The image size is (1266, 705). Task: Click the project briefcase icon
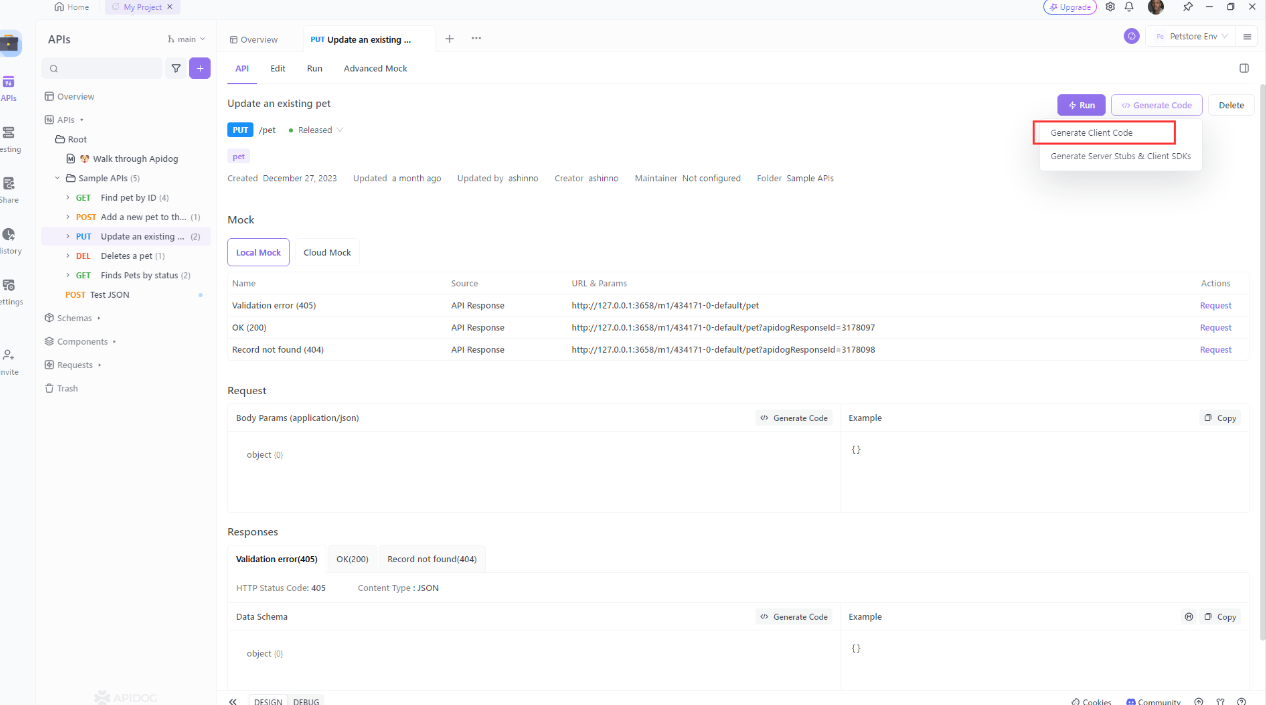pos(10,44)
